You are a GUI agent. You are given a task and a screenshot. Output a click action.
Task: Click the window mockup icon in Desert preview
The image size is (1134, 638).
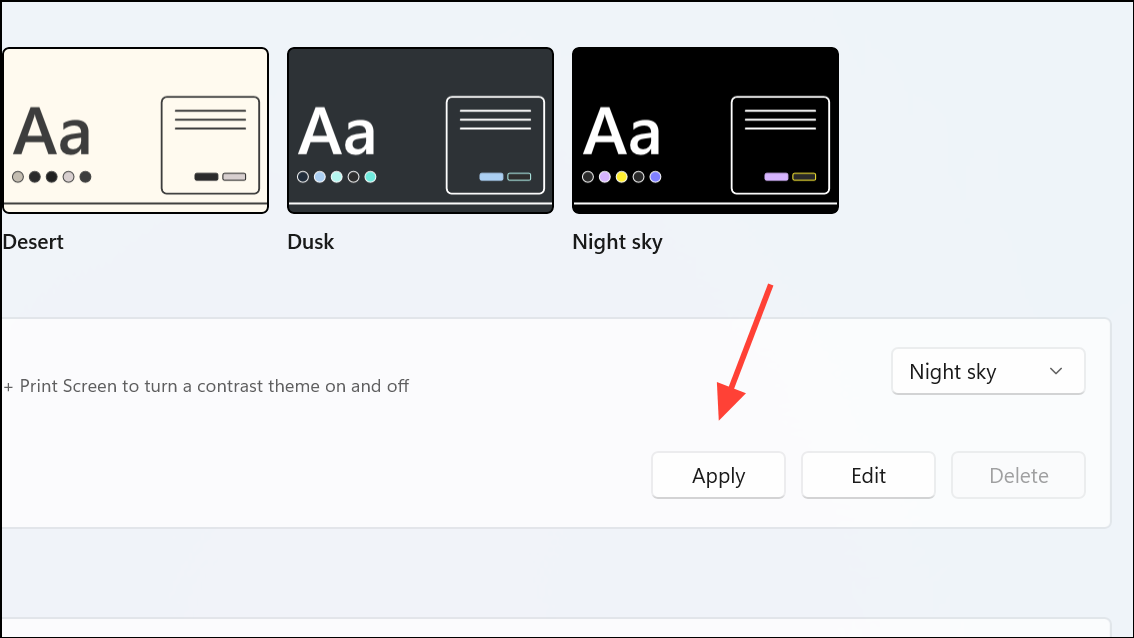pyautogui.click(x=210, y=145)
